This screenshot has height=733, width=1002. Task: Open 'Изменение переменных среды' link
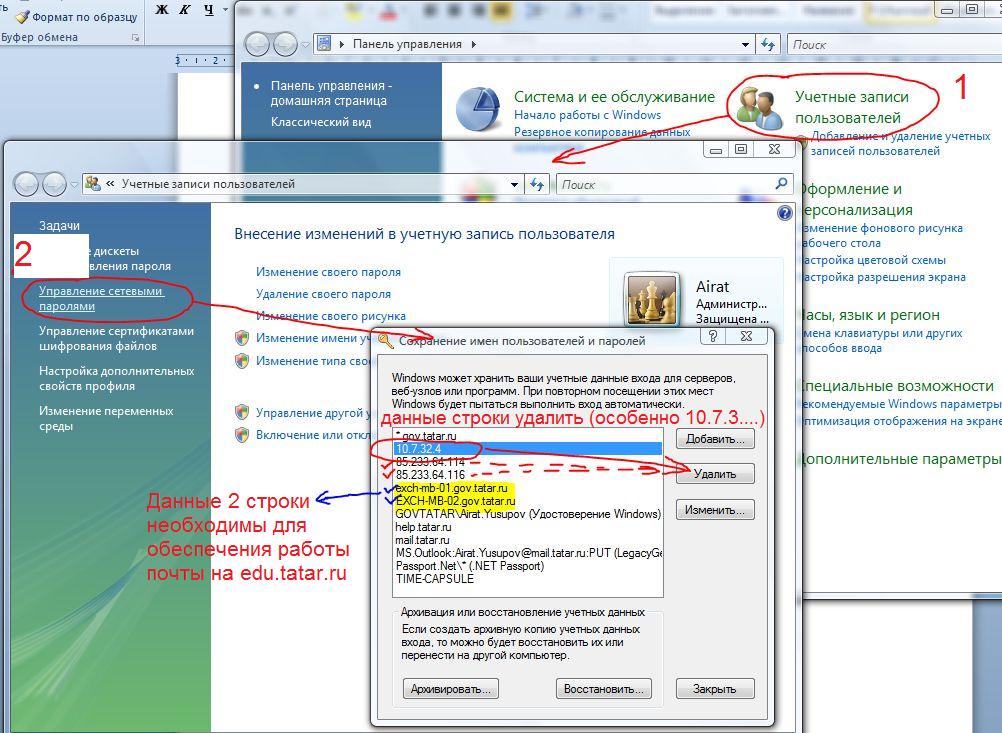(x=106, y=418)
